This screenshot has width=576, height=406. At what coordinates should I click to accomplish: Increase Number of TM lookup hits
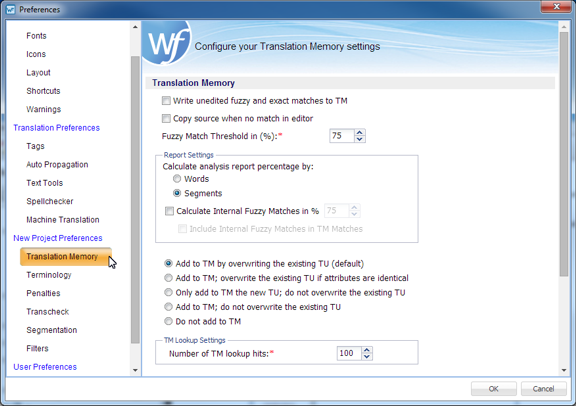[x=367, y=350]
